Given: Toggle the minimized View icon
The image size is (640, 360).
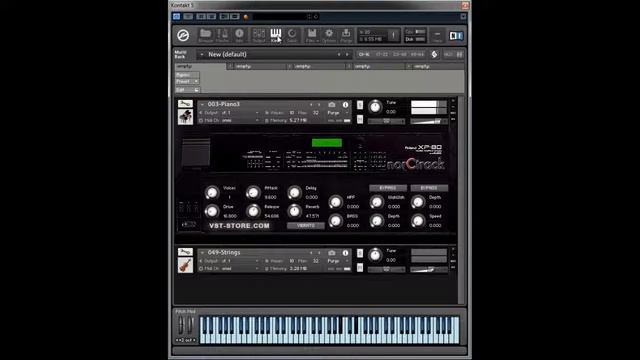Looking at the screenshot, I should coord(437,36).
